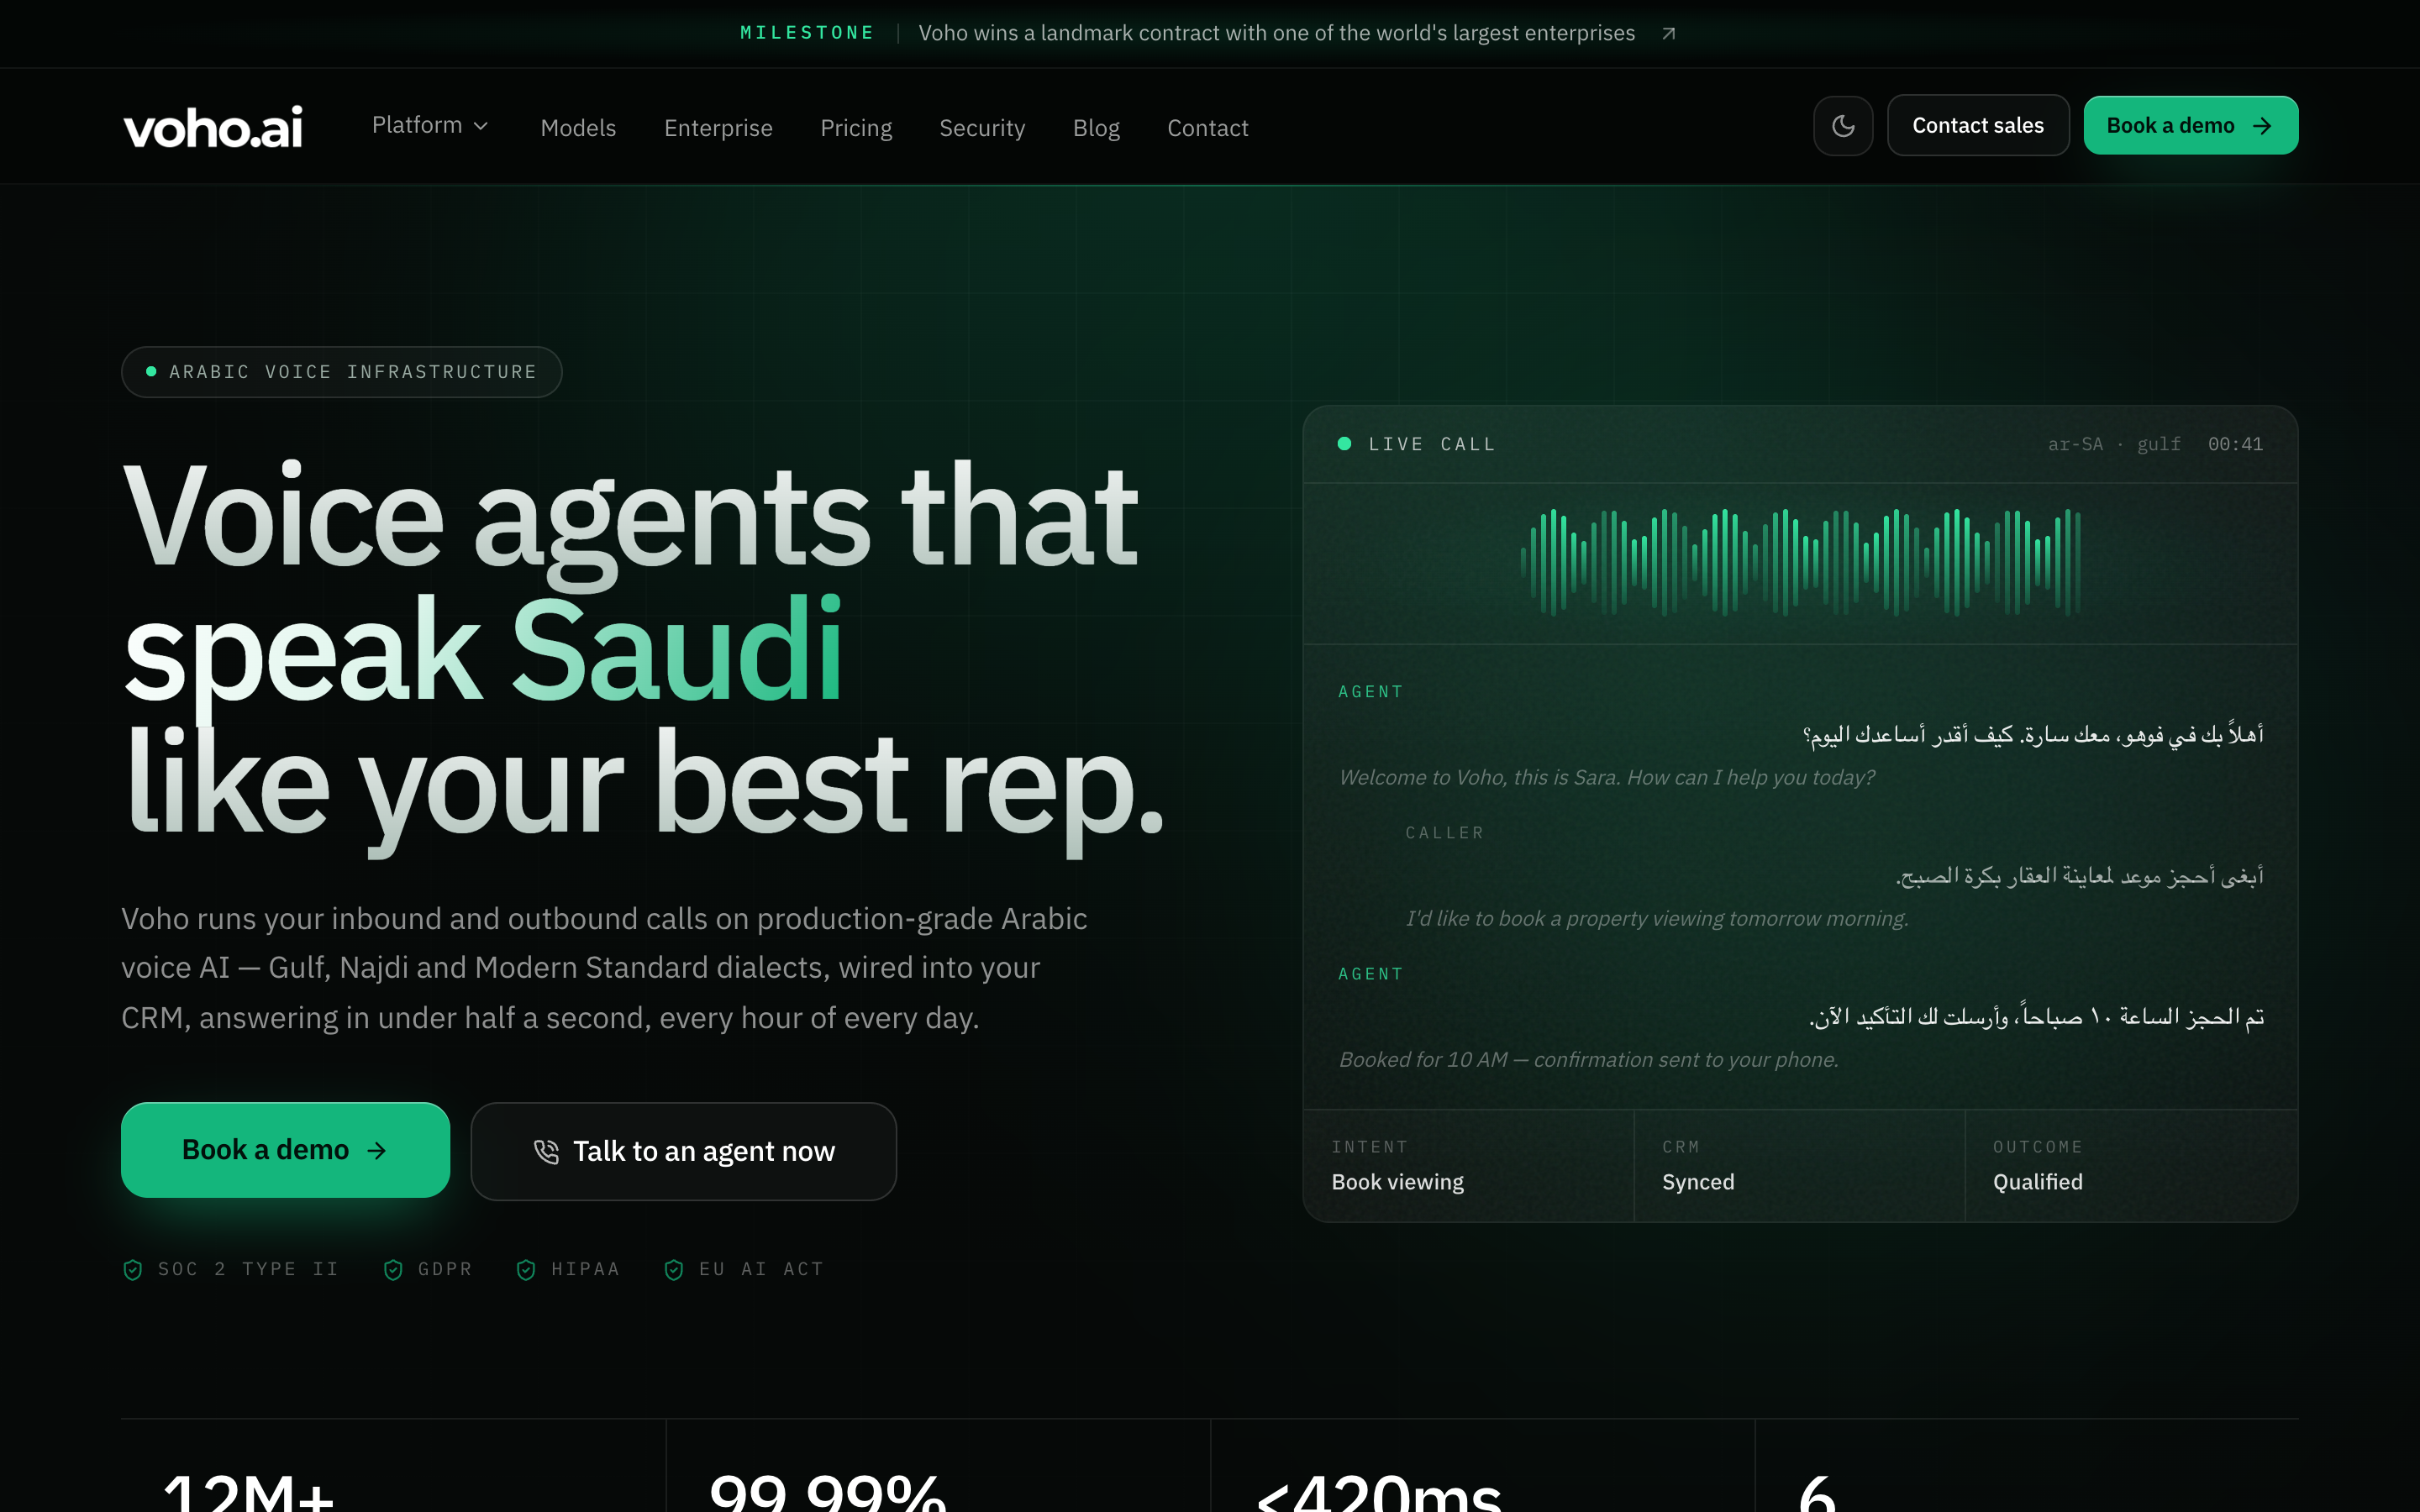2420x1512 pixels.
Task: Click Talk to an agent now button
Action: [684, 1151]
